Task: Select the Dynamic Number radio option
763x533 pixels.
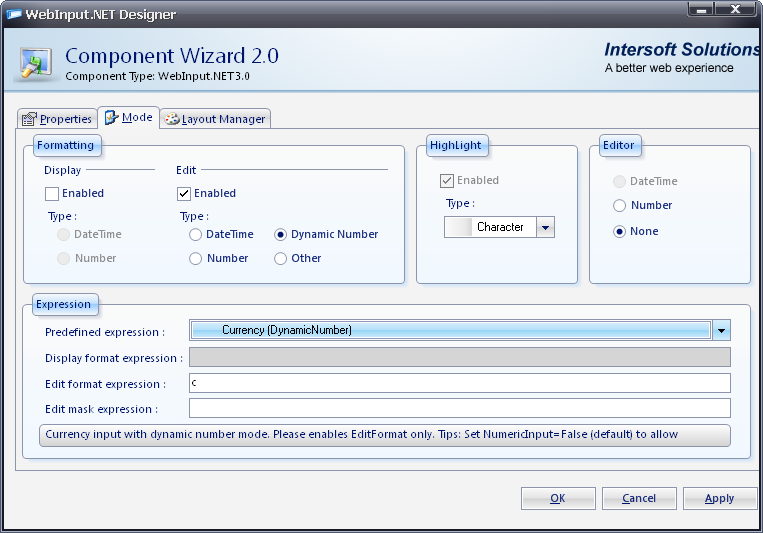Action: (x=281, y=235)
